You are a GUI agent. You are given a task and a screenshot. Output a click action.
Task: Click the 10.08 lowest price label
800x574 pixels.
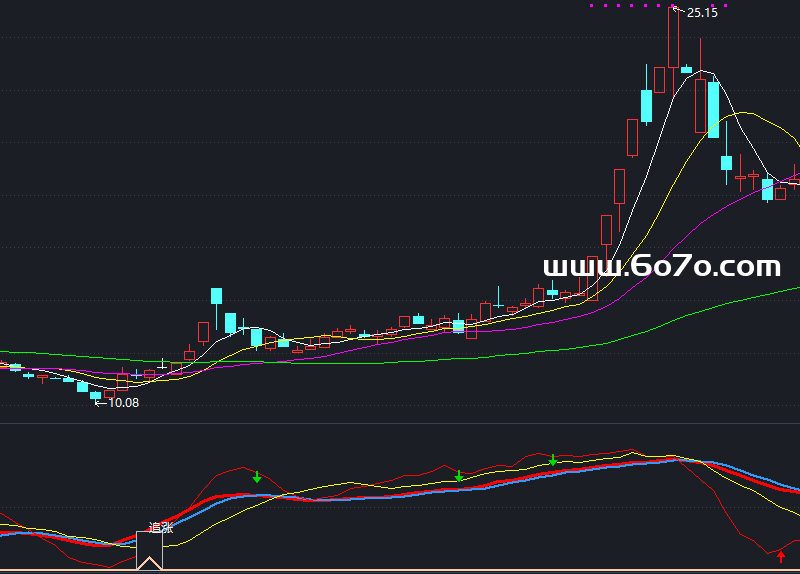124,403
